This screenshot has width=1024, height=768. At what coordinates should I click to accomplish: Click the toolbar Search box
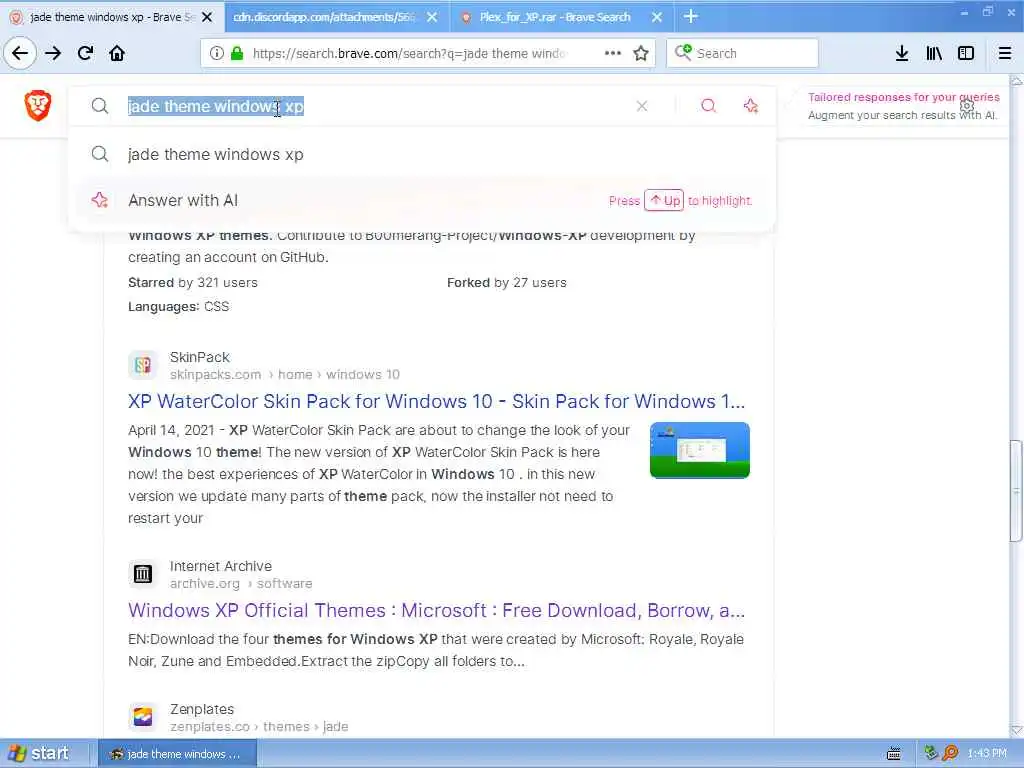tap(742, 53)
